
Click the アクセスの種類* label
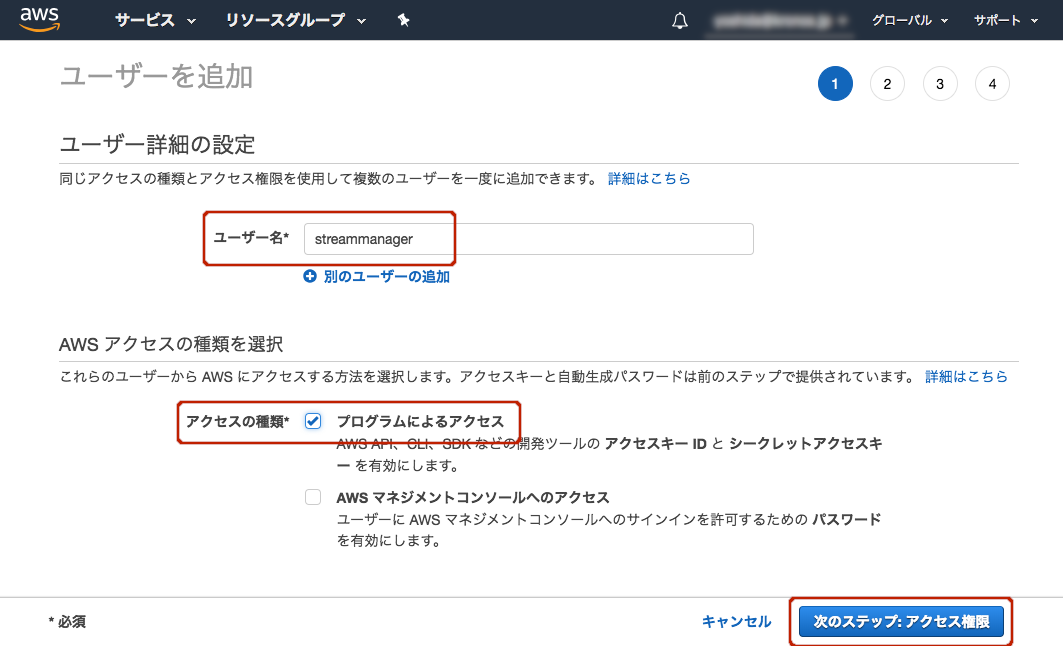tap(237, 422)
